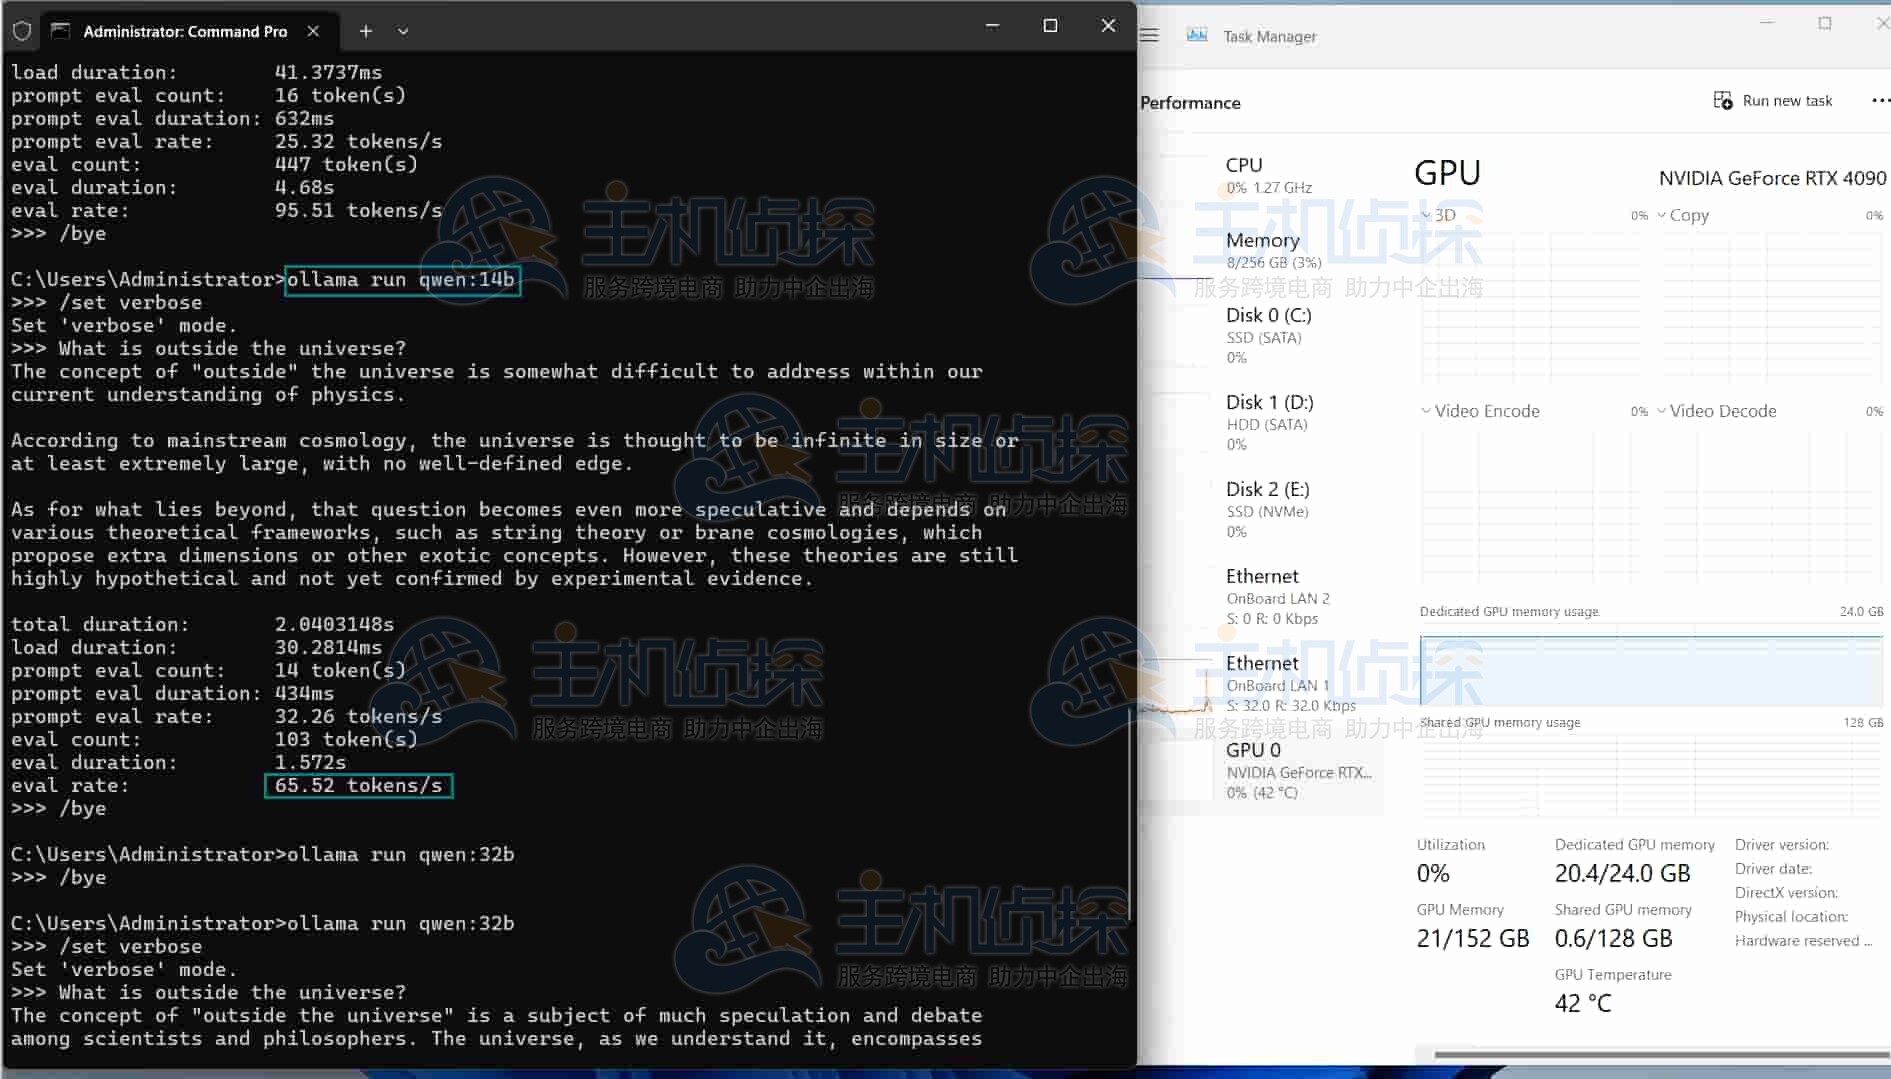
Task: Open the ellipsis more-options menu in Task Manager
Action: 1882,100
